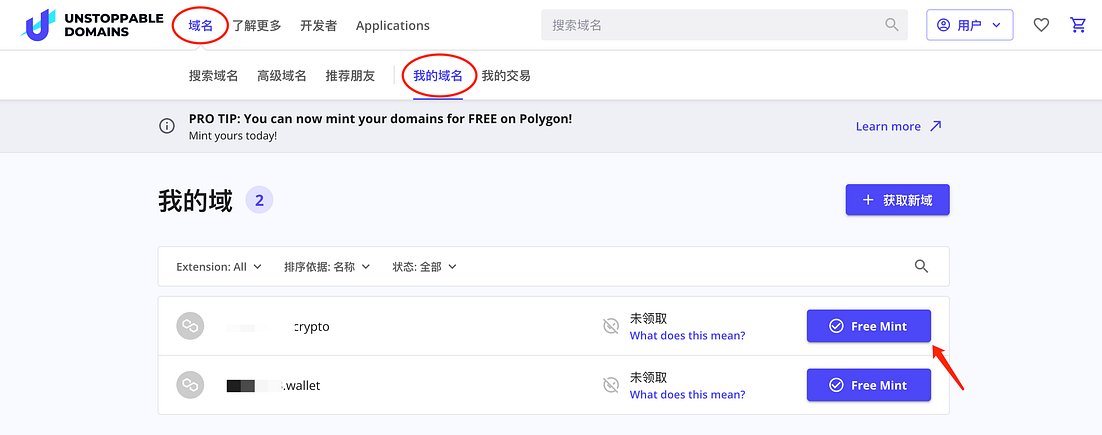
Task: Click the domain count badge 2
Action: click(259, 201)
